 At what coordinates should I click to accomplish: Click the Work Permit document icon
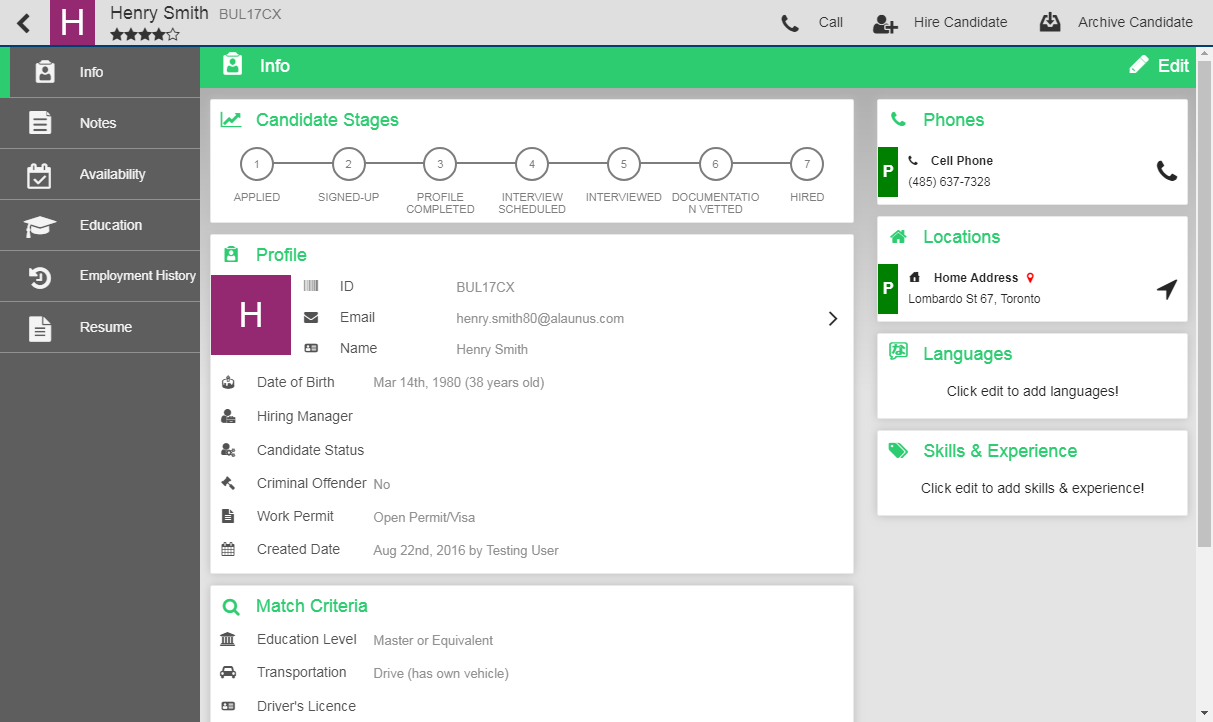(228, 516)
